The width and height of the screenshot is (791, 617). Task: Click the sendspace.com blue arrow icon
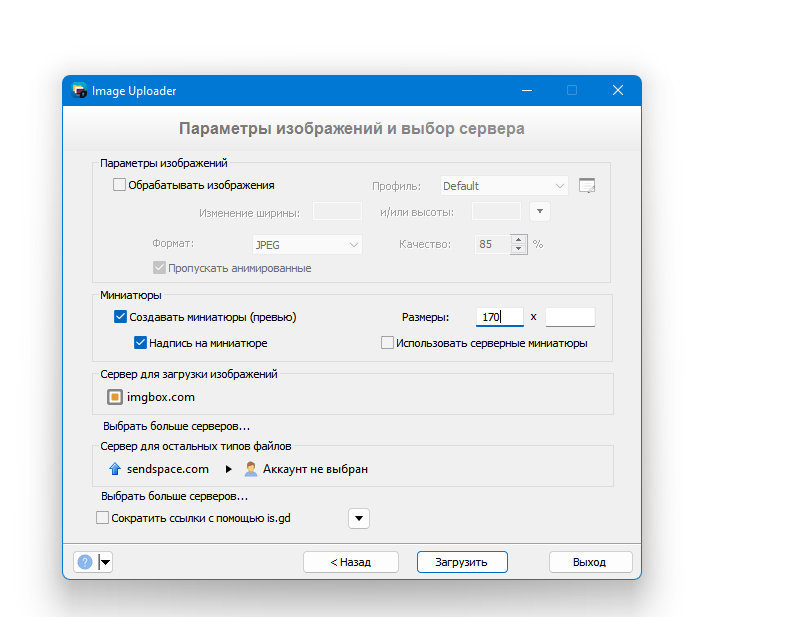[x=115, y=469]
